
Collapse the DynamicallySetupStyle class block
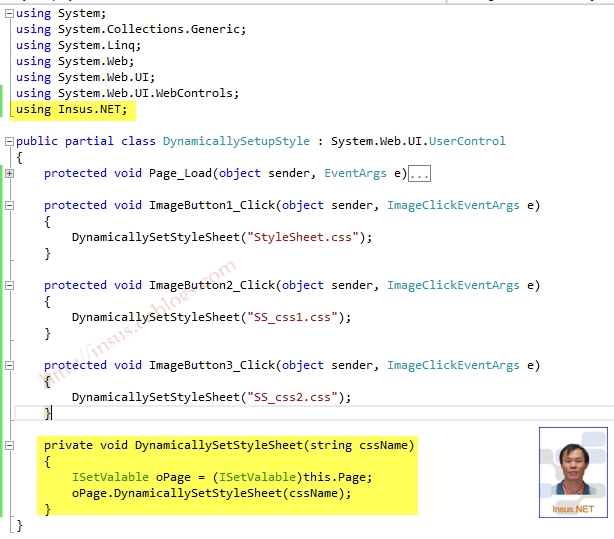(x=9, y=141)
